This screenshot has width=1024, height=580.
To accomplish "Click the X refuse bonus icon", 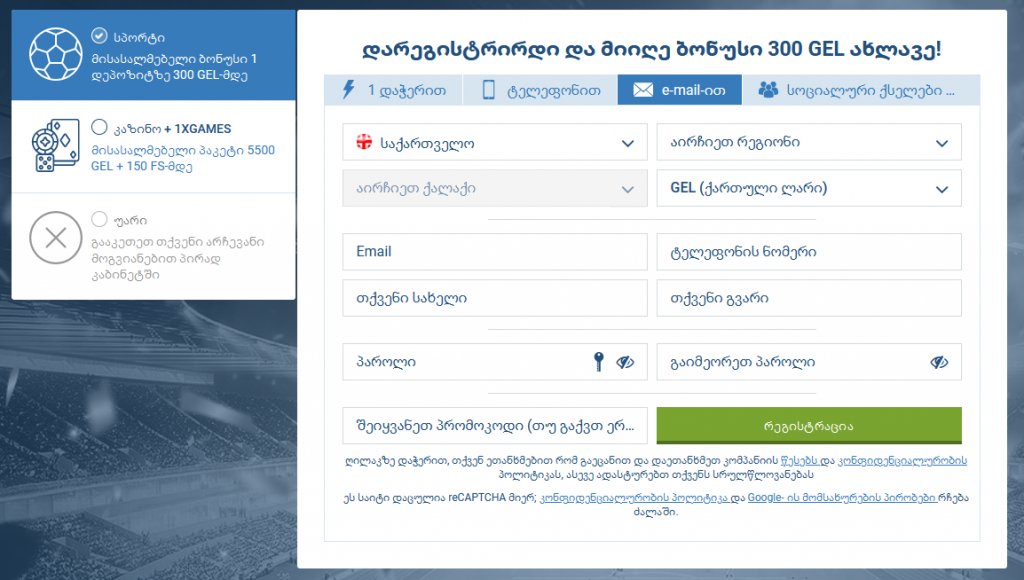I will coord(55,238).
